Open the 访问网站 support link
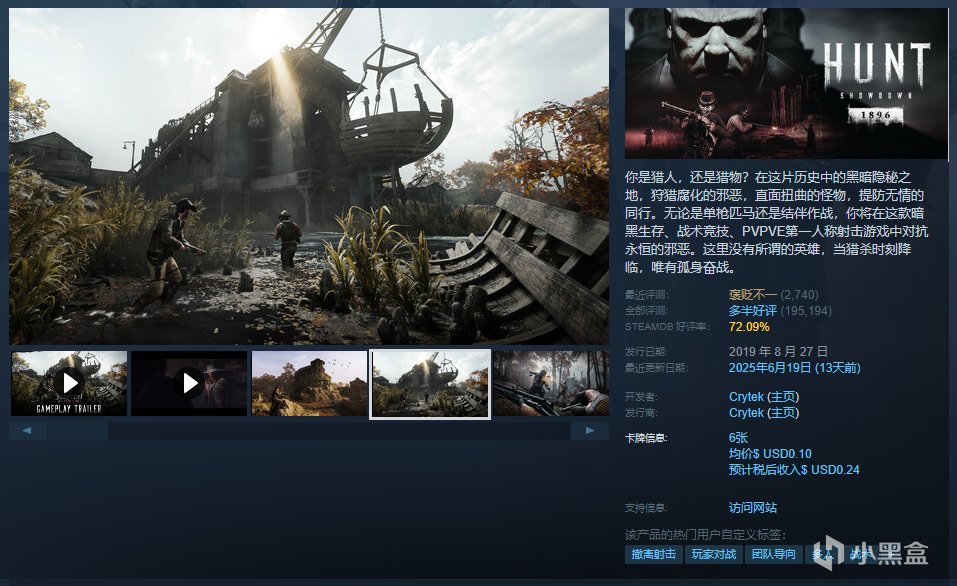The height and width of the screenshot is (586, 957). pyautogui.click(x=753, y=507)
